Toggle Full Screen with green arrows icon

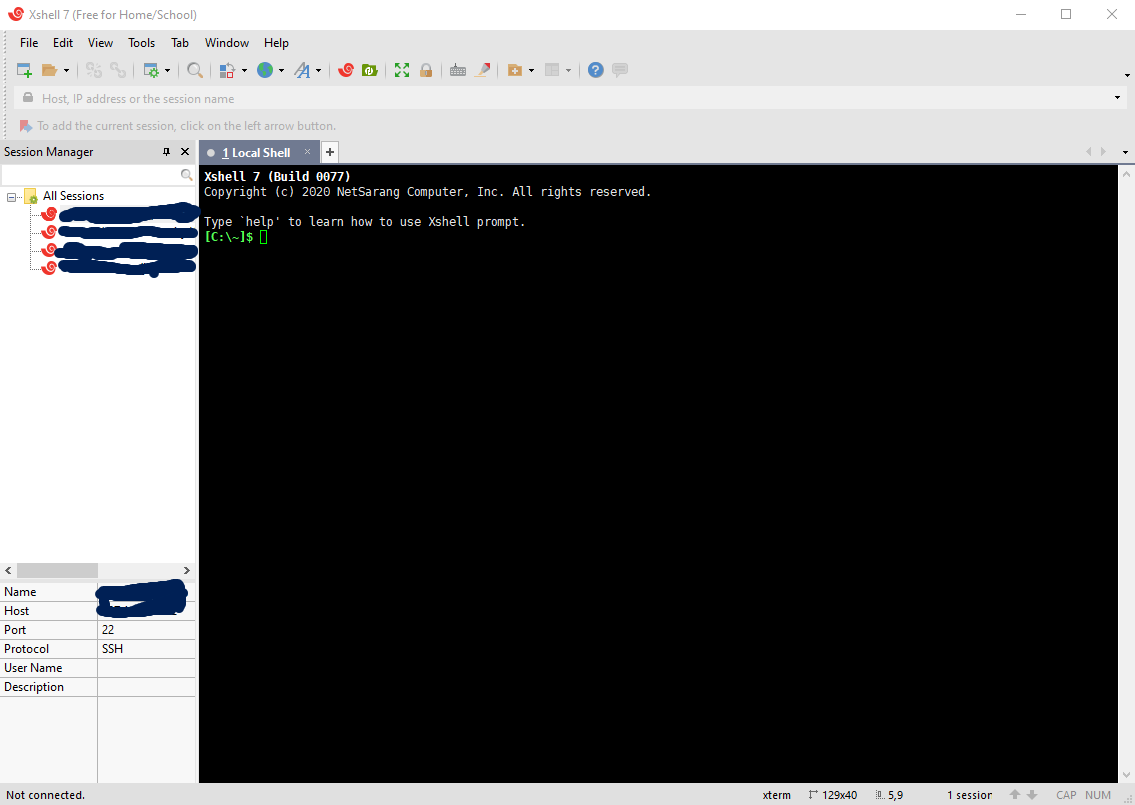(402, 70)
